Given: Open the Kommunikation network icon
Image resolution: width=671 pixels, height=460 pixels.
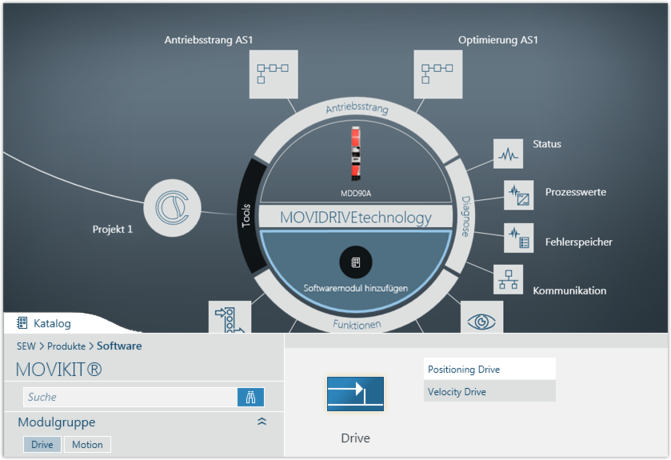Looking at the screenshot, I should [x=508, y=280].
